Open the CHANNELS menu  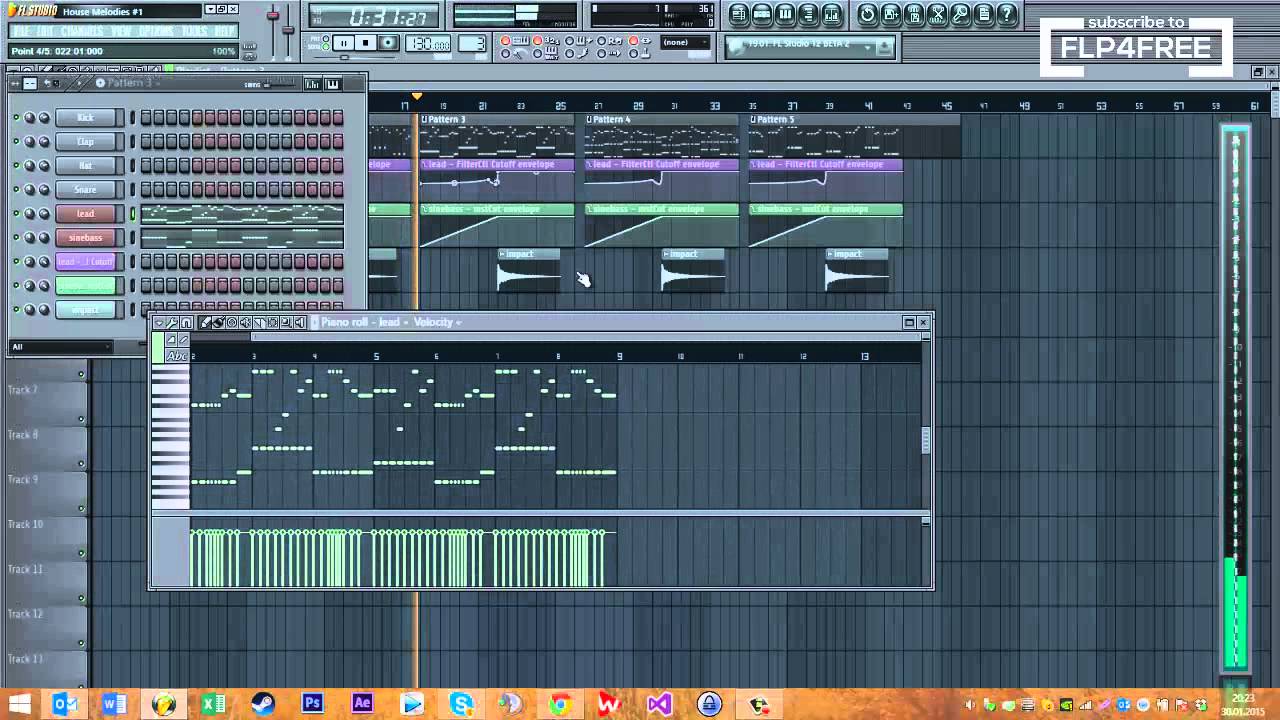coord(82,31)
